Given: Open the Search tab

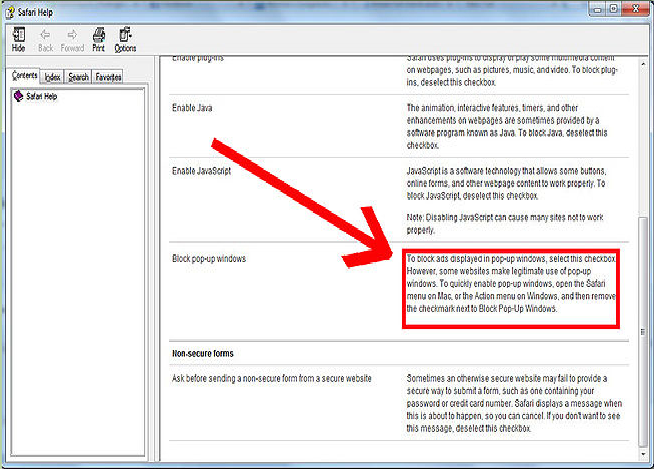Looking at the screenshot, I should coord(78,77).
